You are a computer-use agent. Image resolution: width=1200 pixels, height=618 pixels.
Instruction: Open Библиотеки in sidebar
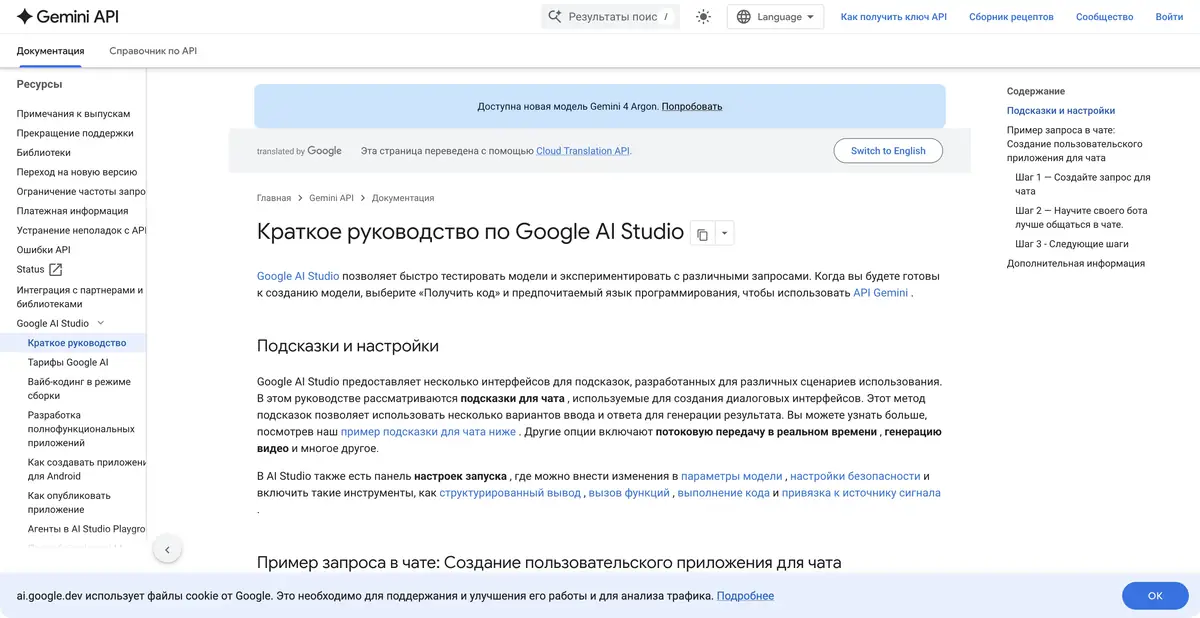pyautogui.click(x=44, y=153)
